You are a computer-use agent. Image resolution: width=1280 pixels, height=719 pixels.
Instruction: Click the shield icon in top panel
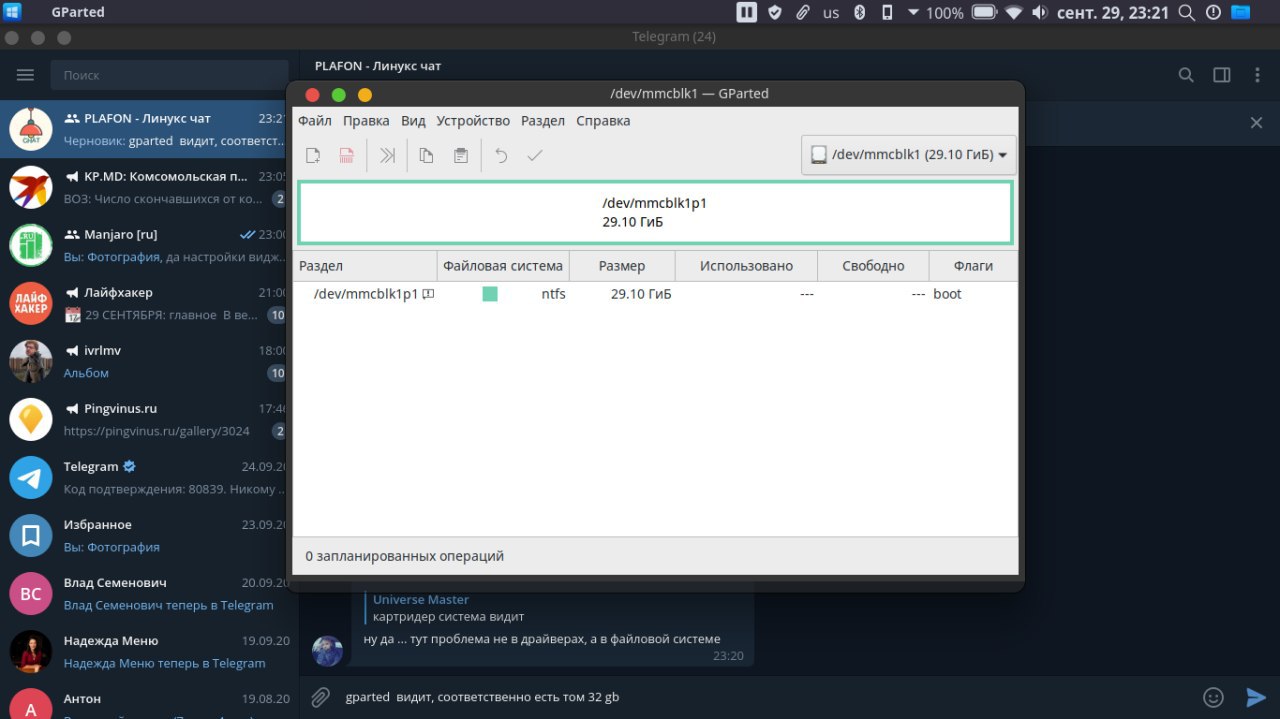(x=775, y=12)
